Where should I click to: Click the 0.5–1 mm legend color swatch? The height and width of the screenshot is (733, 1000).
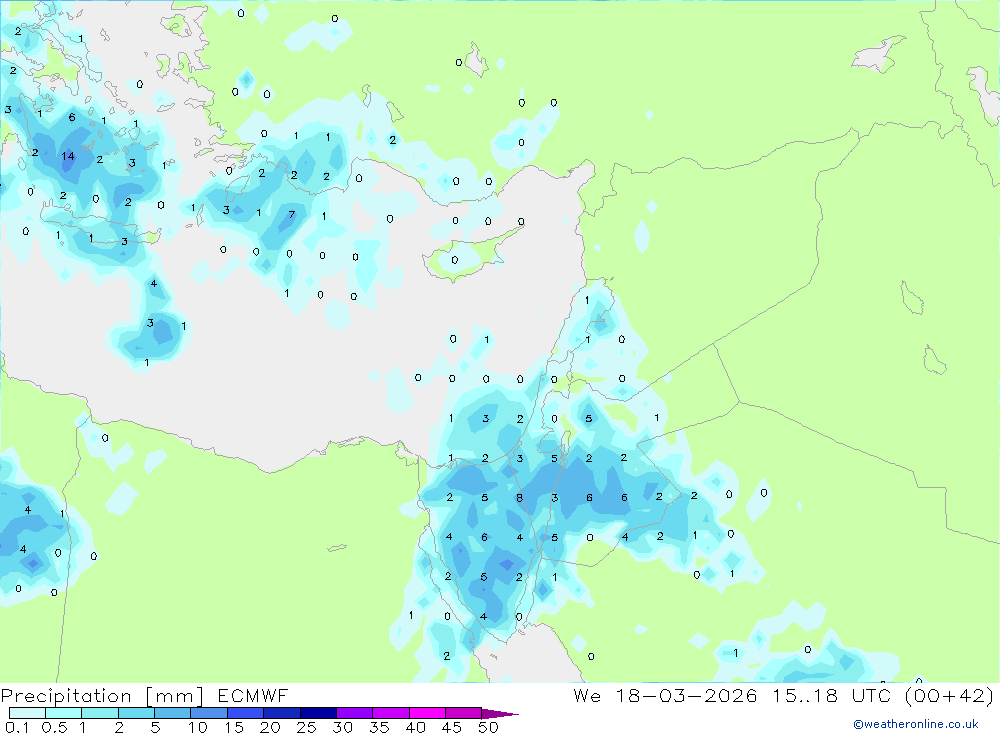click(x=64, y=713)
